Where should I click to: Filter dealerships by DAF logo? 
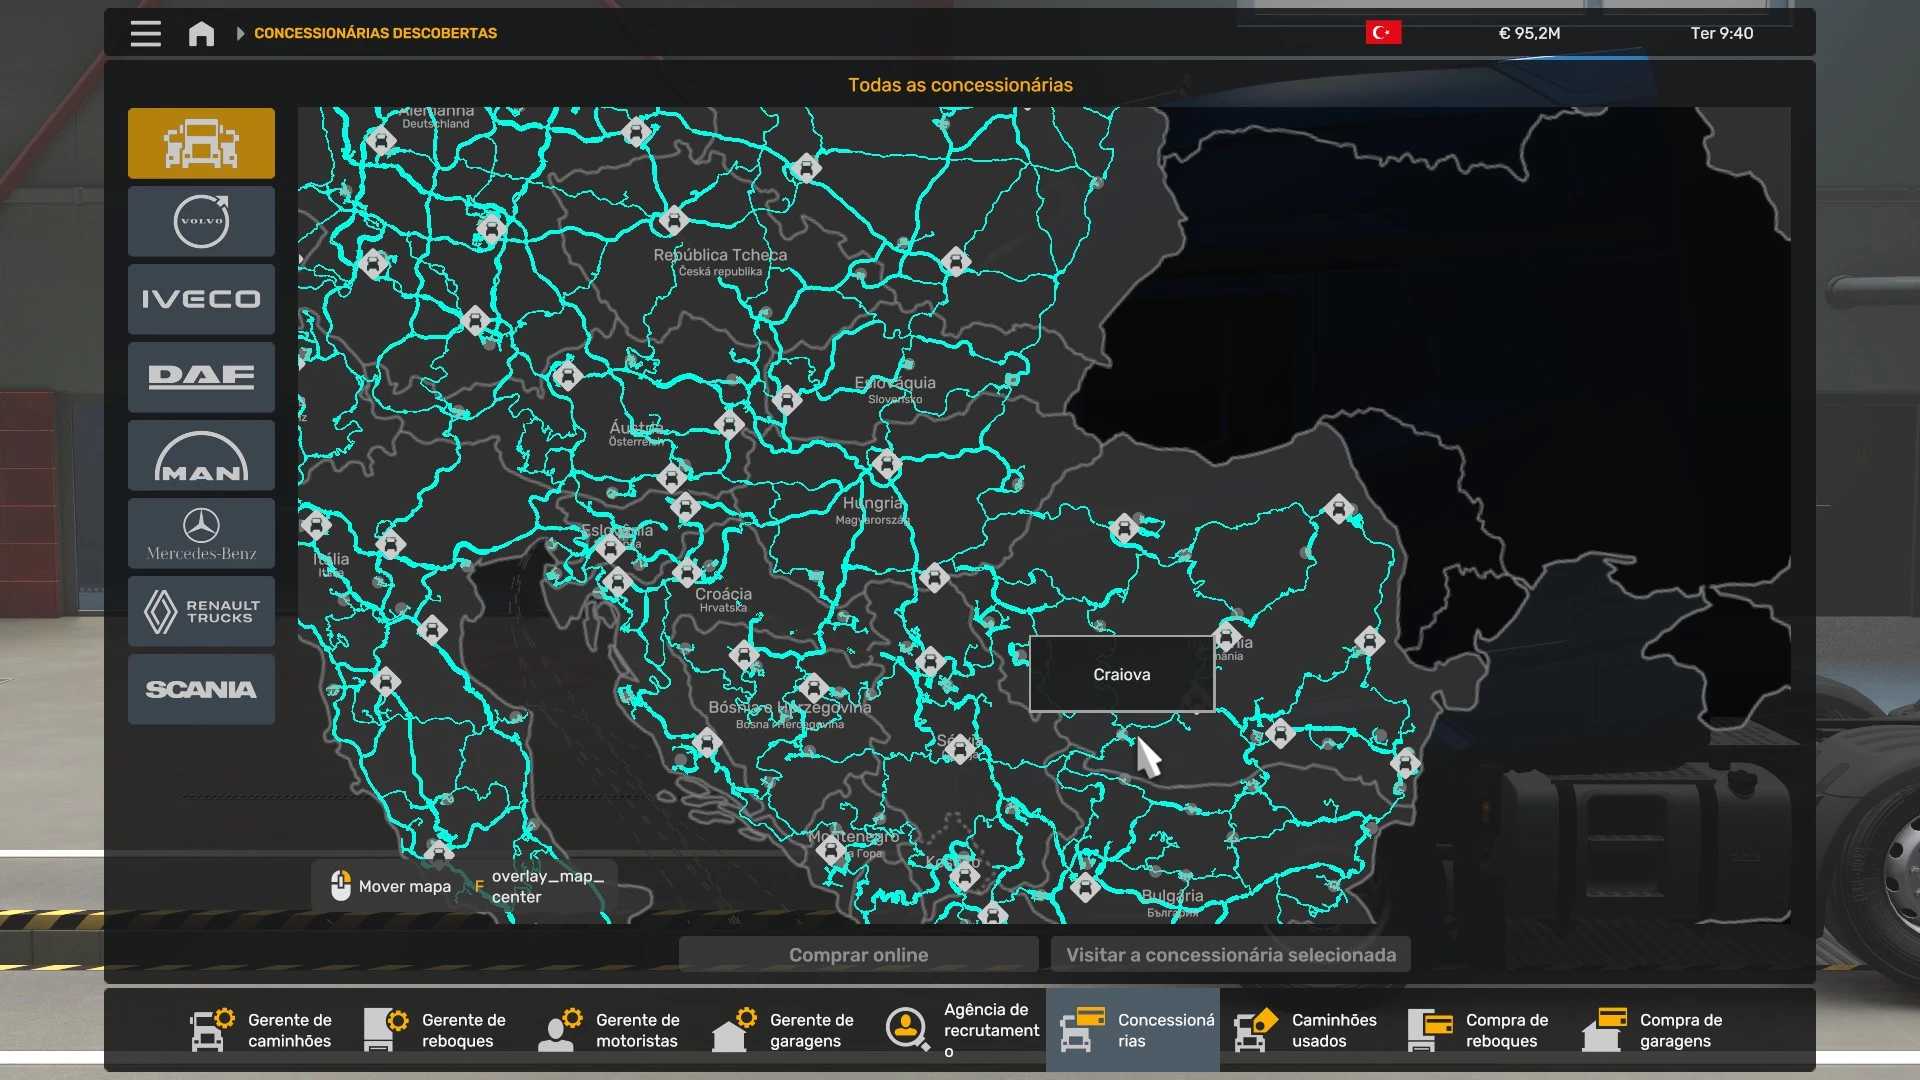click(201, 377)
